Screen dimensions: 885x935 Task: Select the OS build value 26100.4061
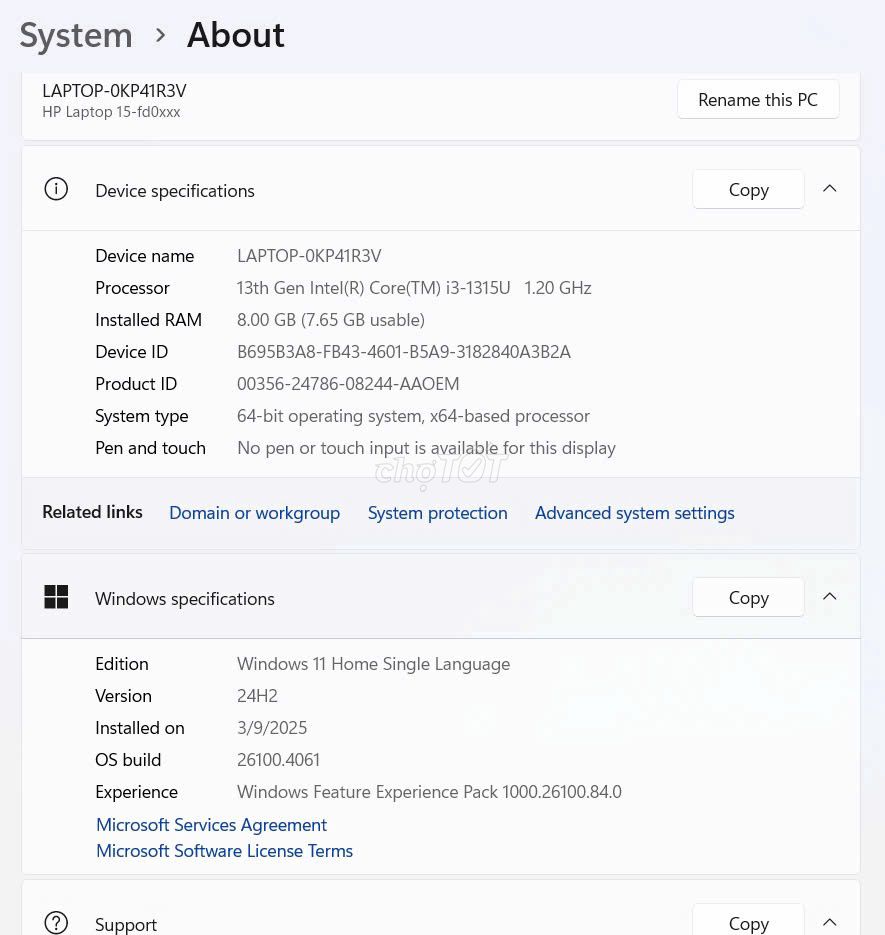tap(279, 760)
